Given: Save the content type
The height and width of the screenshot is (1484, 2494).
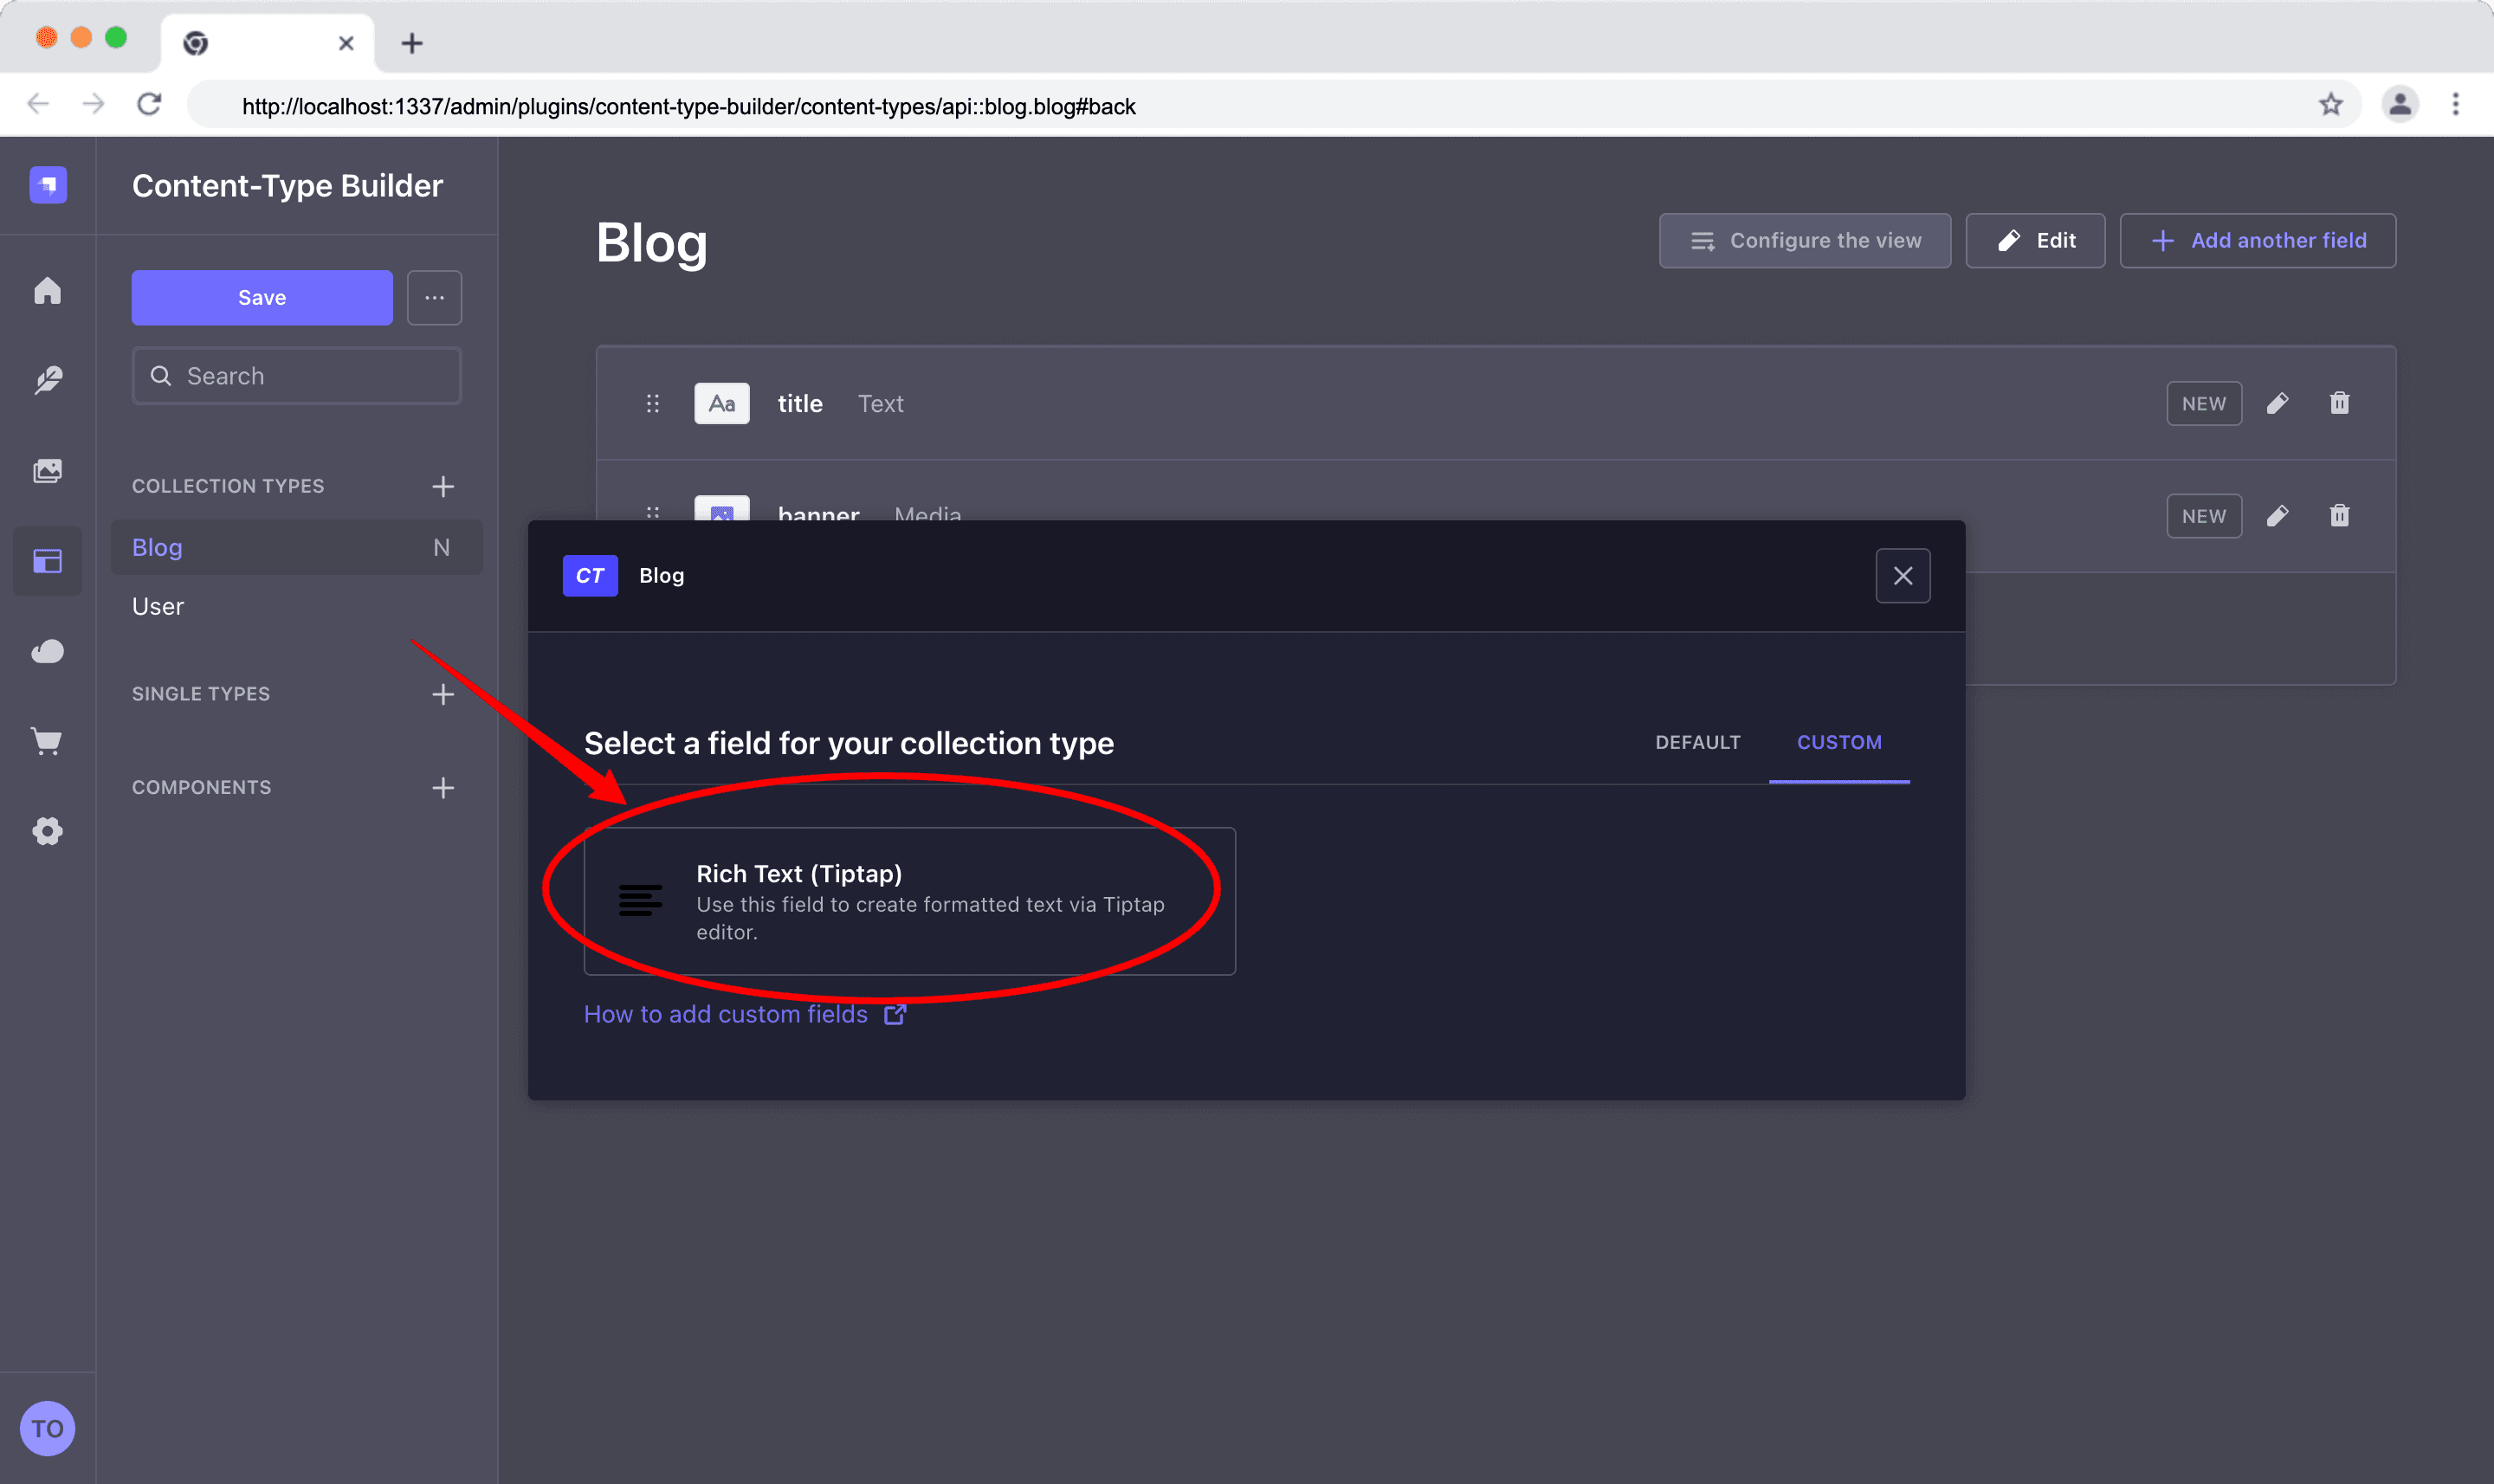Looking at the screenshot, I should pos(262,297).
